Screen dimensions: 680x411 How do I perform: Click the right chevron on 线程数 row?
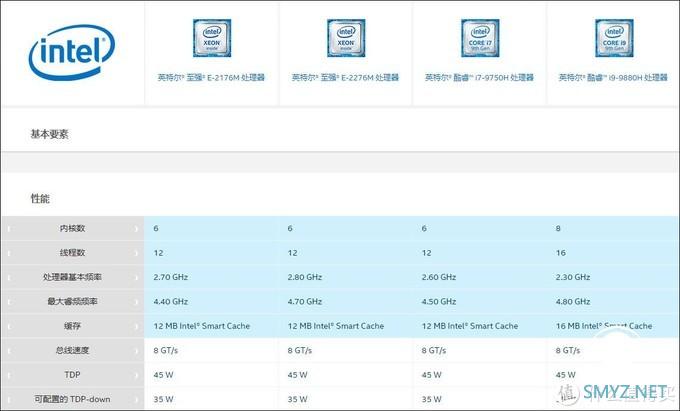pyautogui.click(x=136, y=253)
